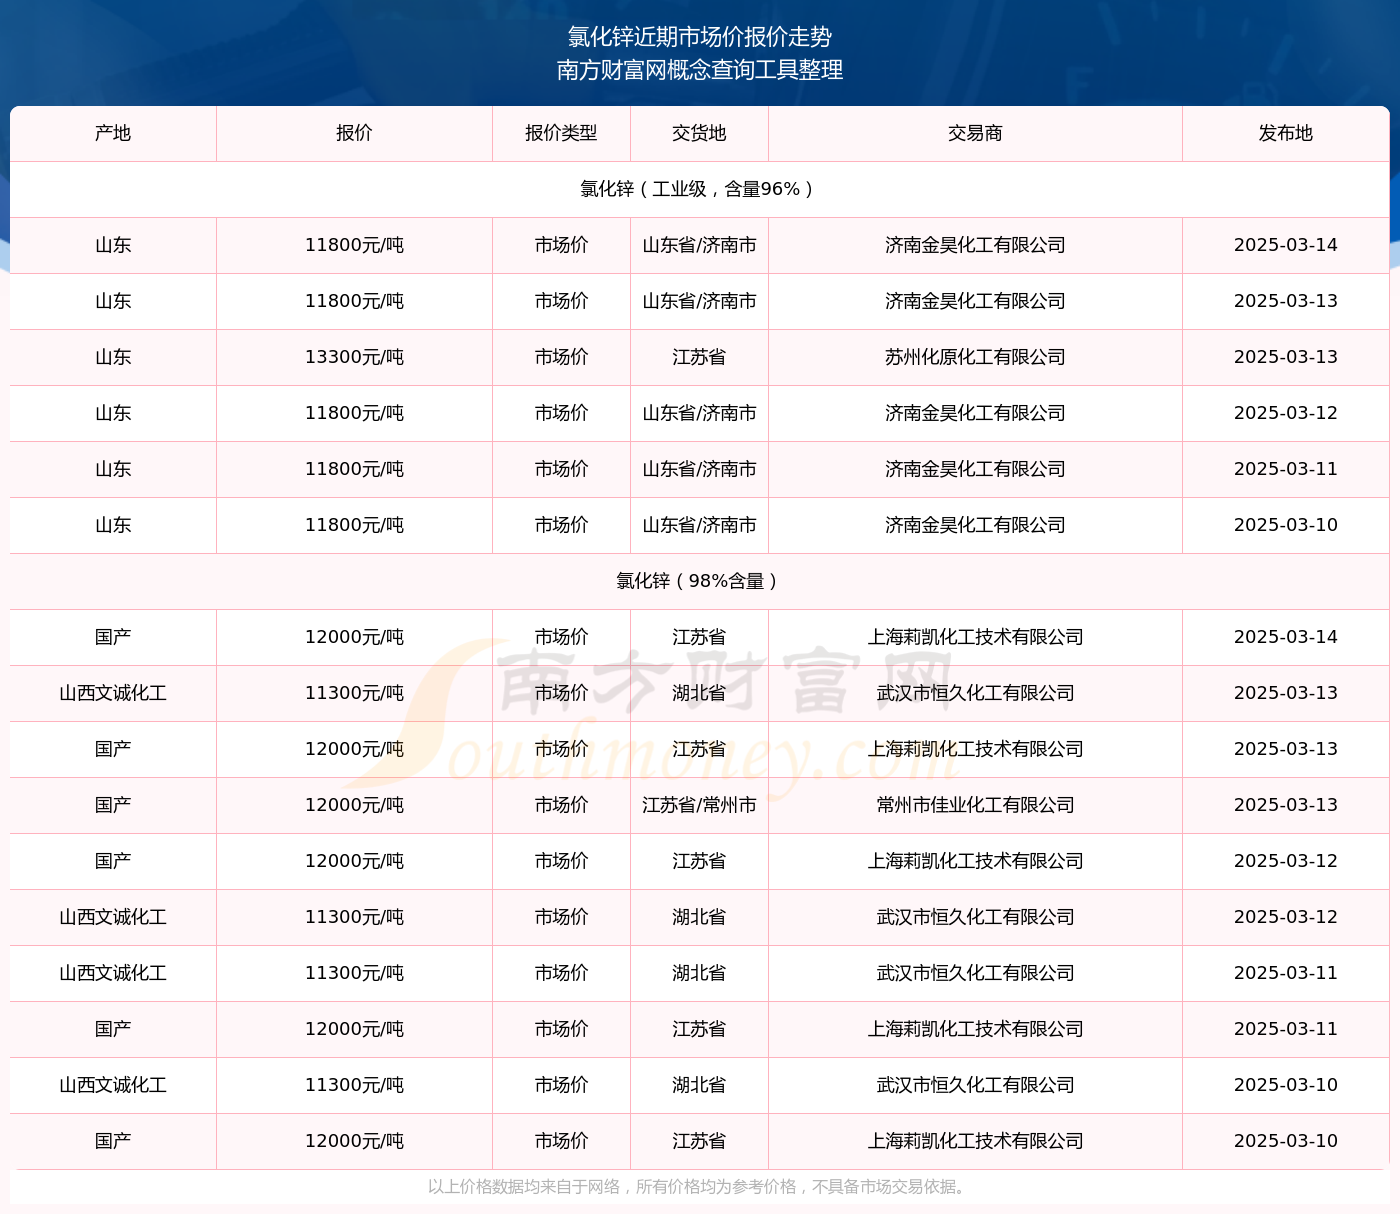Click 武汉市恒久化工有限公司 in the 2025-03-10 row

click(x=975, y=1086)
